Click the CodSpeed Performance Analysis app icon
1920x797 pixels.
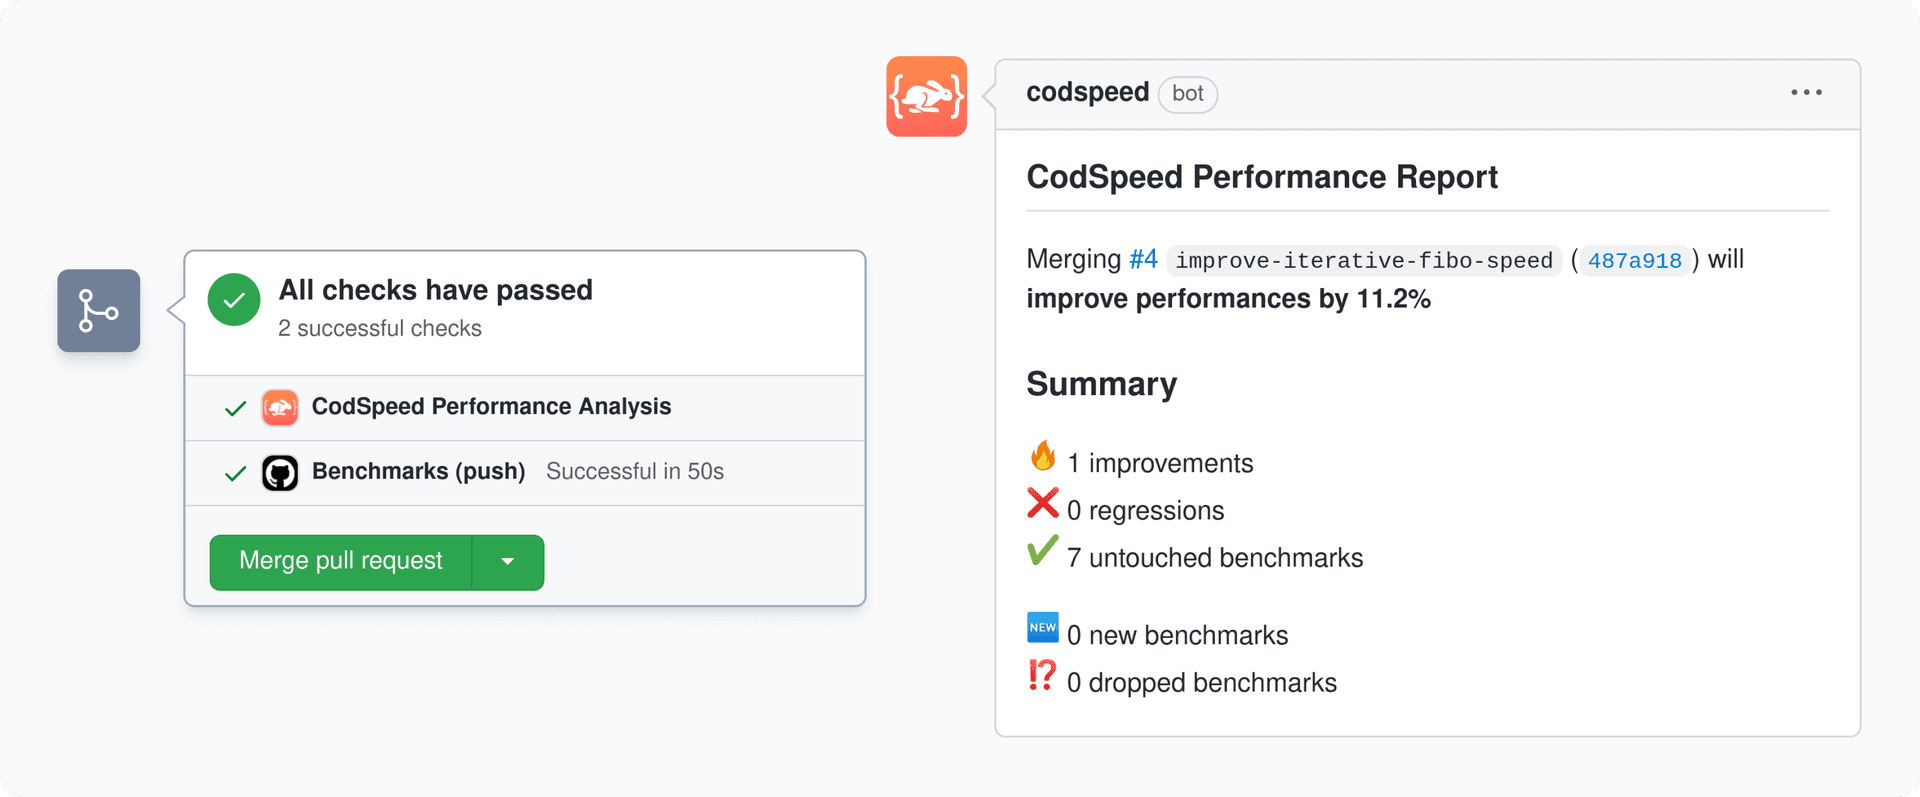click(279, 407)
